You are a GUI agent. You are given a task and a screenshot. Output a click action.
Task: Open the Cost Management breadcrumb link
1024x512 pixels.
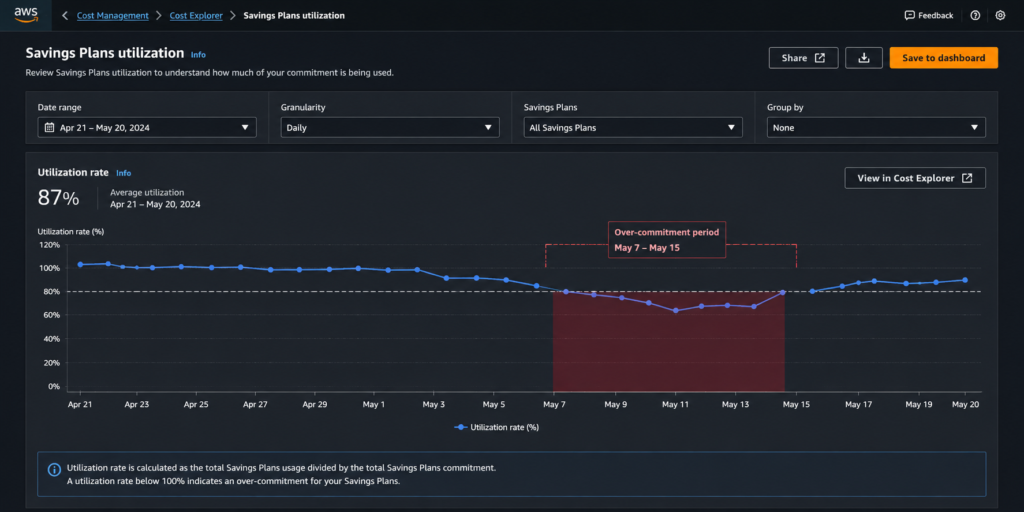pyautogui.click(x=112, y=15)
